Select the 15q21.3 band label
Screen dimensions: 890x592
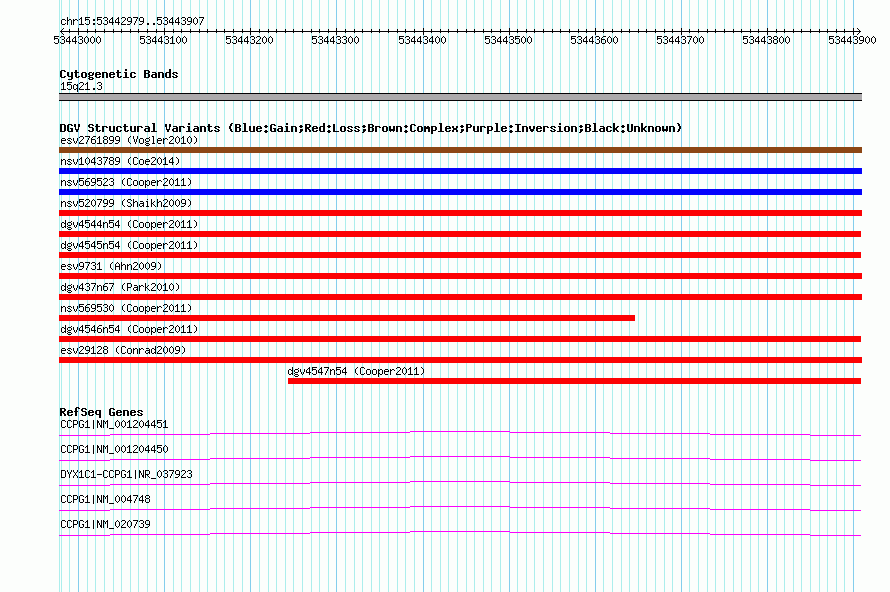(81, 86)
